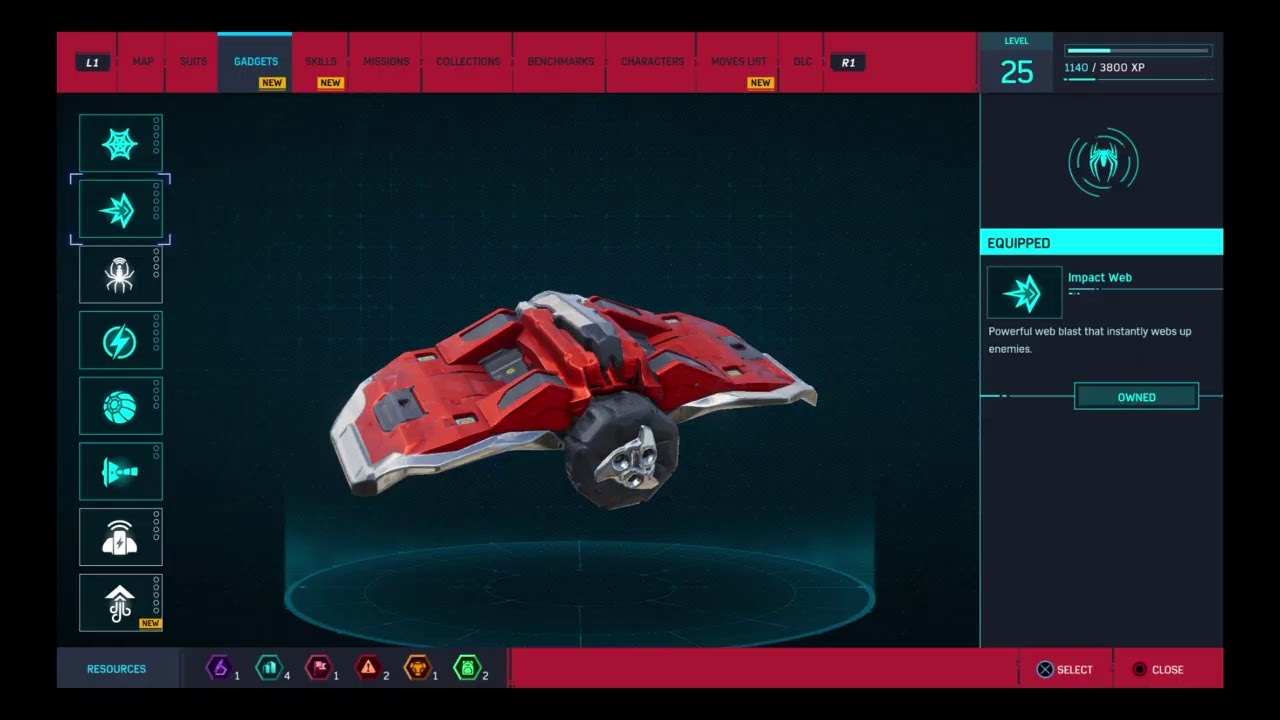Open the Suits tab
Screen dimensions: 1280x720
[x=193, y=62]
